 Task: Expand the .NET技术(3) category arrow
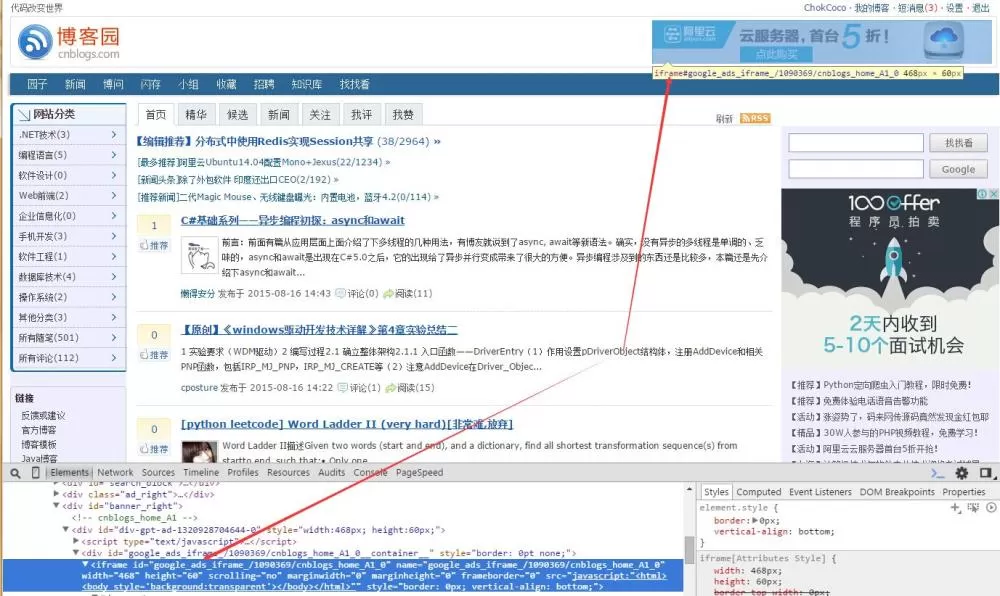point(114,134)
